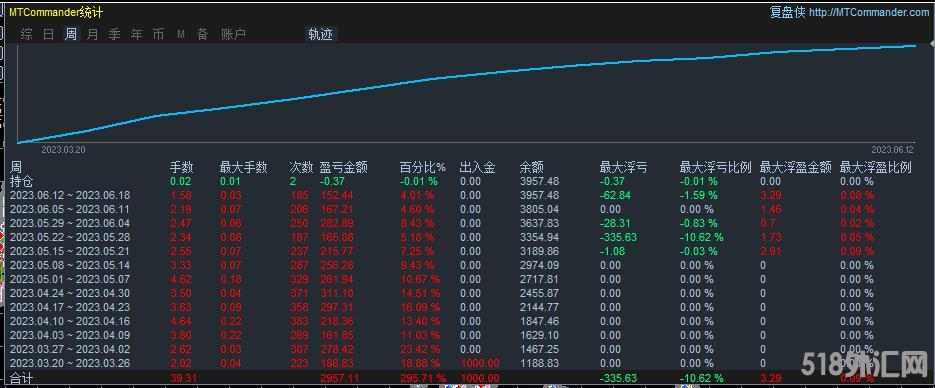This screenshot has width=935, height=388.
Task: Select the week row 2023.06.05 ~ 2023.06.11
Action: pyautogui.click(x=70, y=209)
